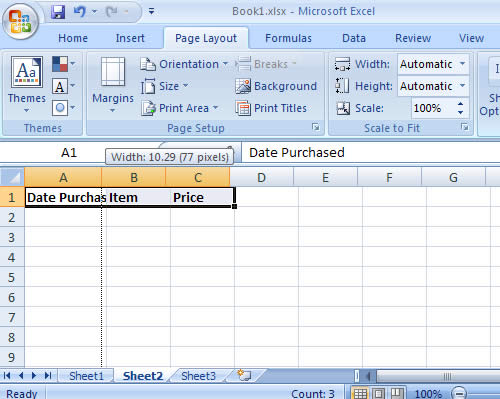Open the Print Area dropdown

point(180,108)
